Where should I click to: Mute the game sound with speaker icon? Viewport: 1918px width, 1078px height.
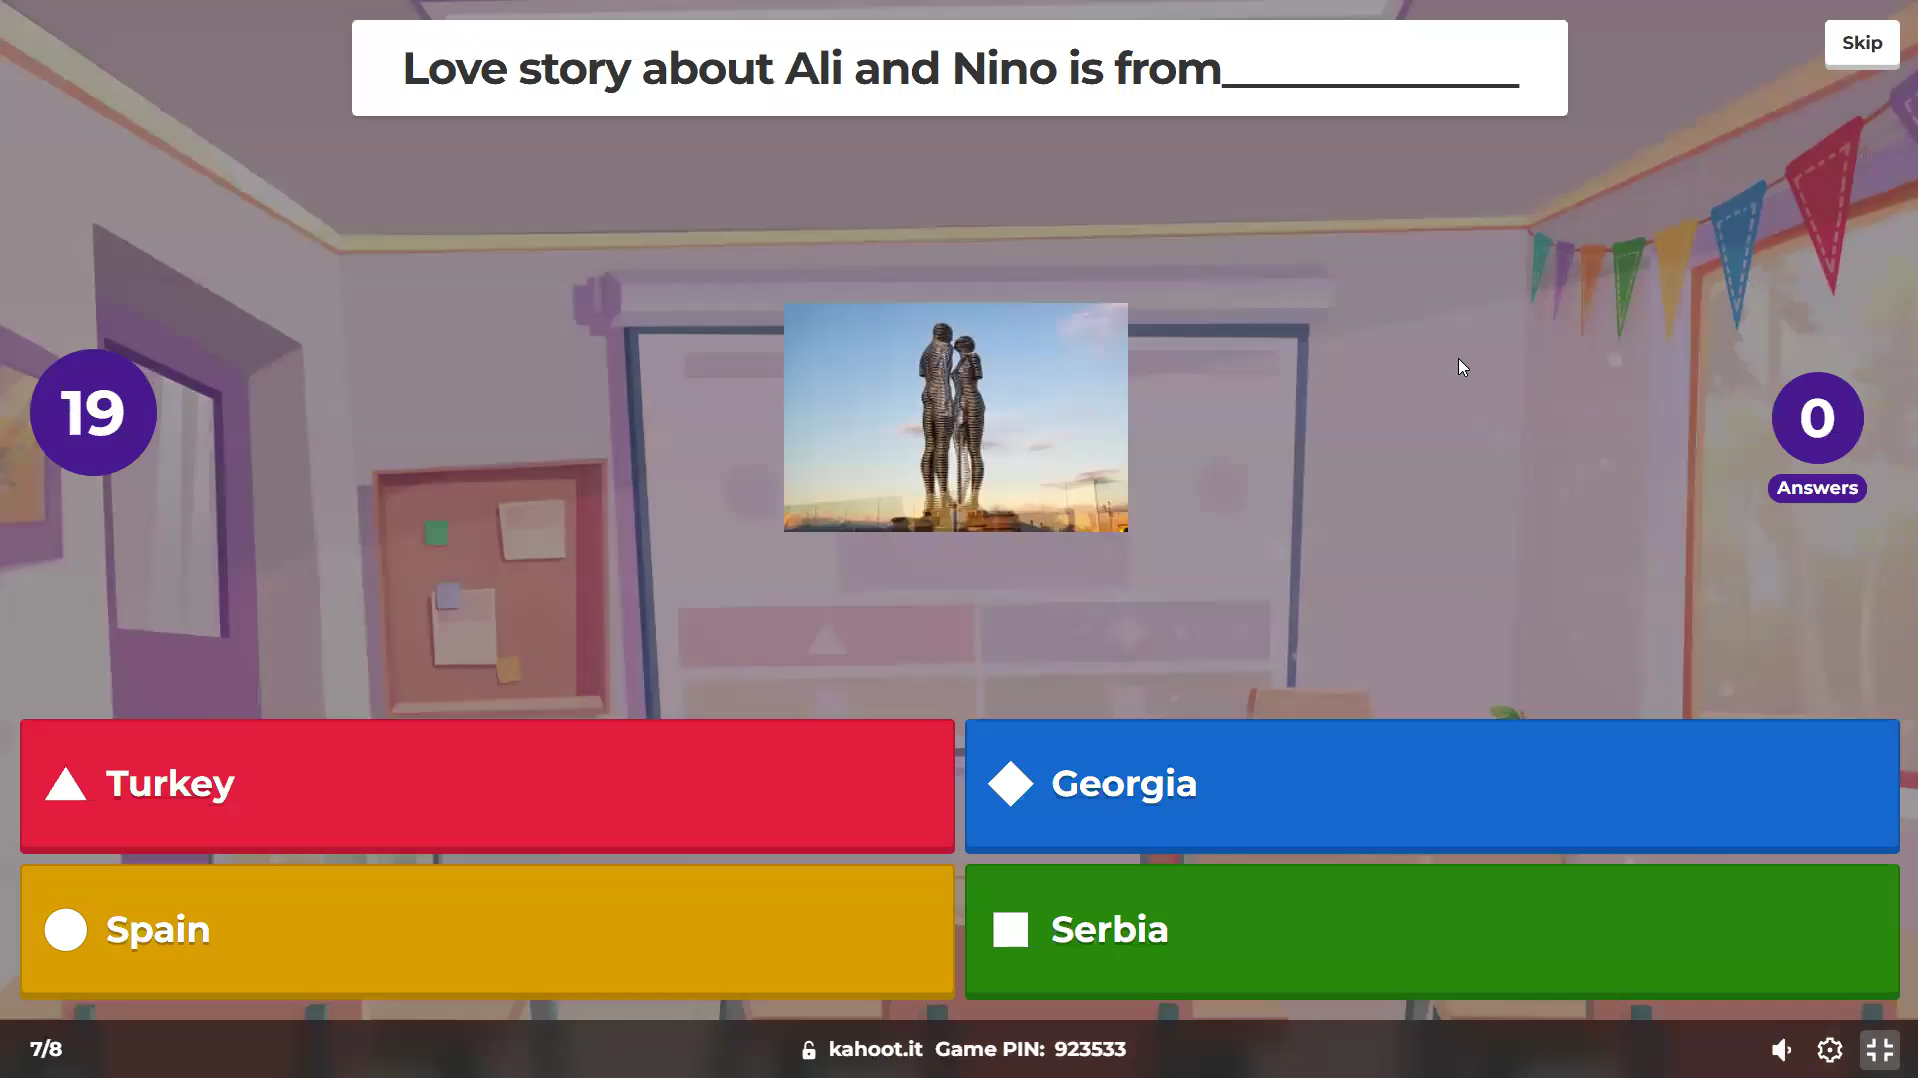1781,1049
